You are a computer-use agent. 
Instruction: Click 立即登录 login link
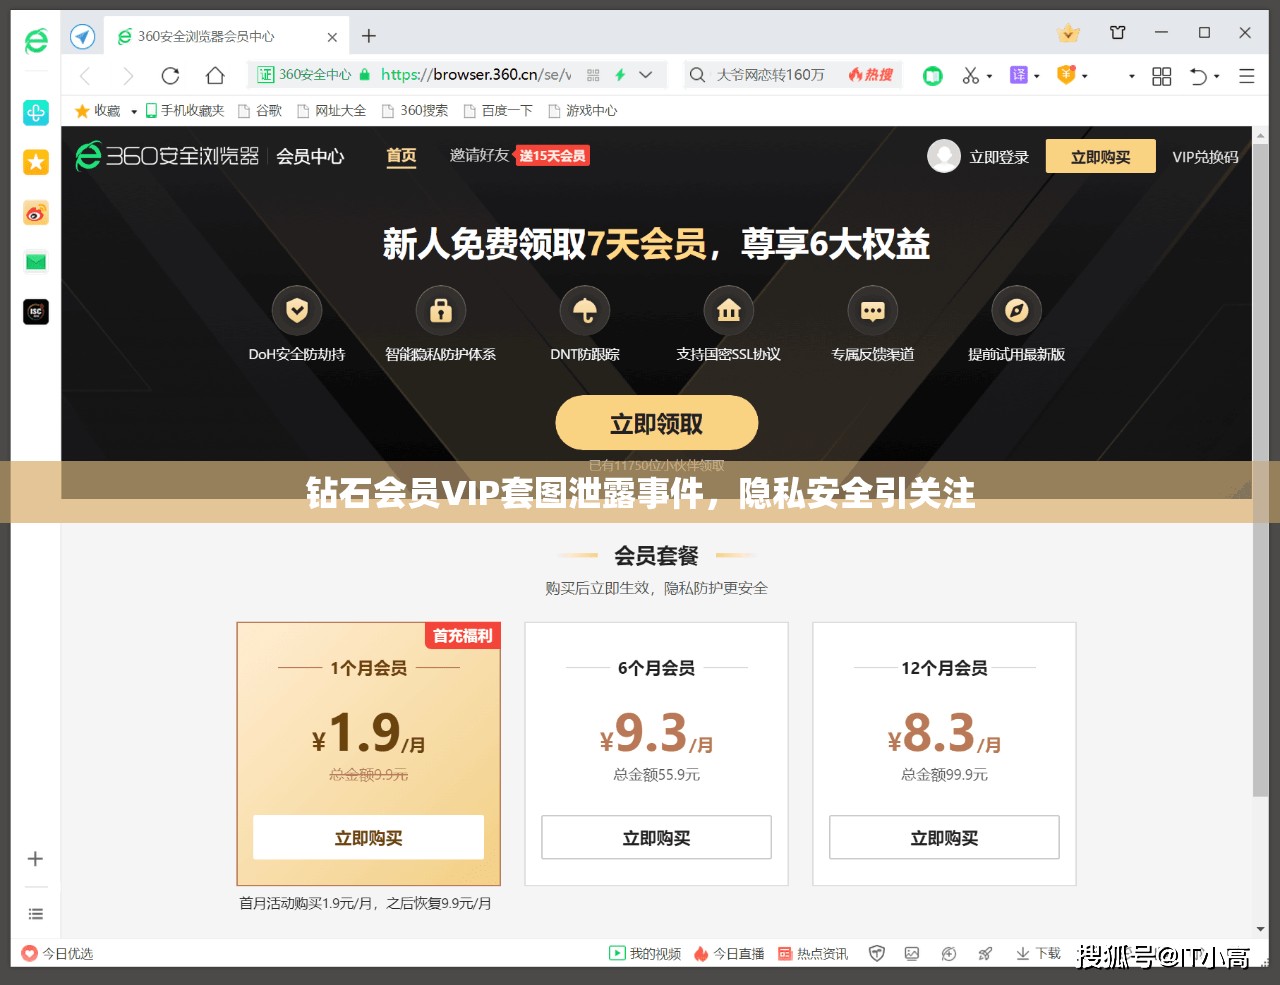[999, 157]
